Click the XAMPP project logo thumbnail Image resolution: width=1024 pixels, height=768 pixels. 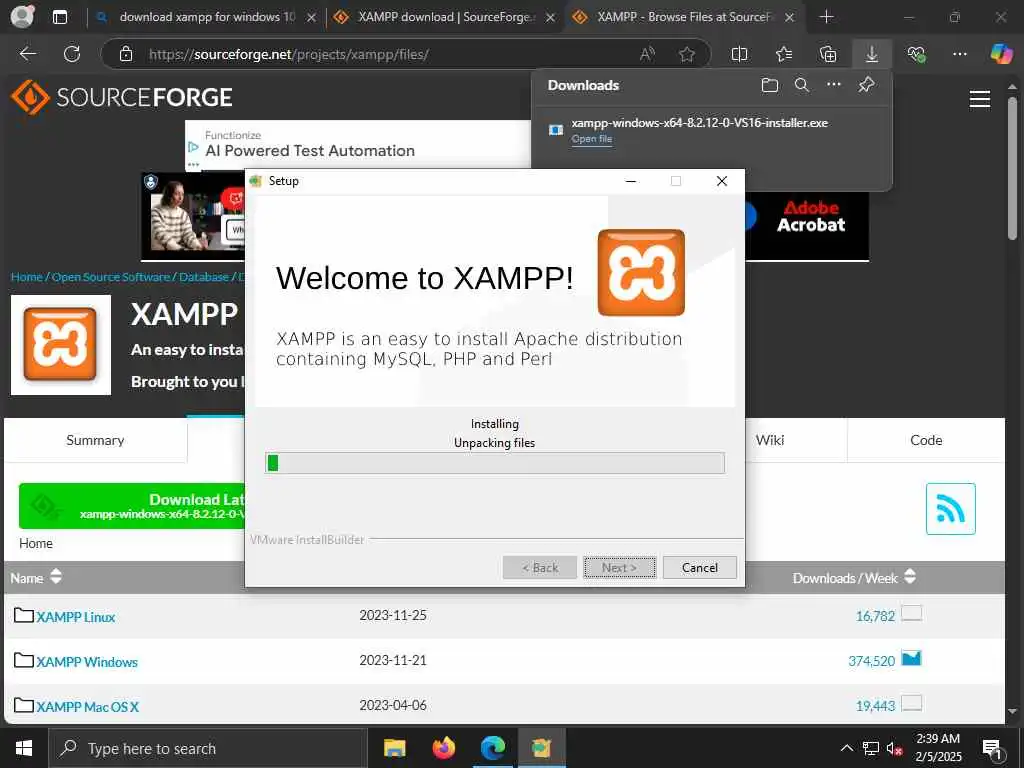coord(61,345)
